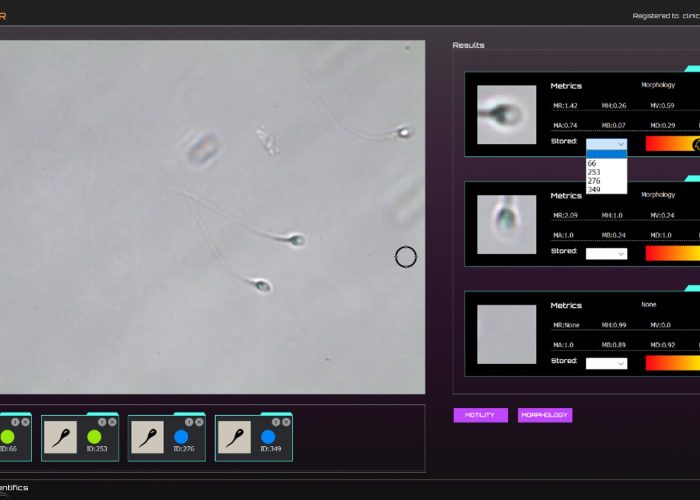
Task: Select the sperm thumbnail on ID:253 card
Action: pos(61,438)
